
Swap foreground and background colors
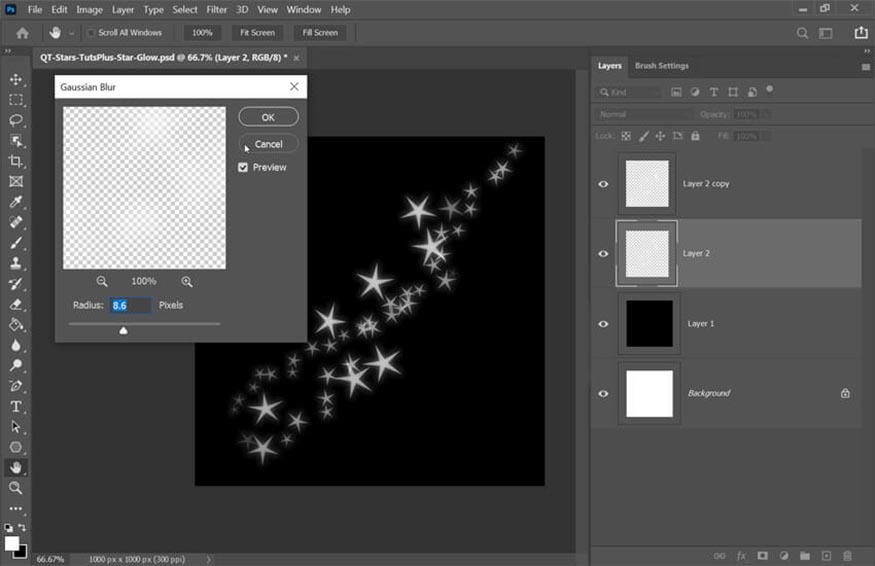coord(22,527)
